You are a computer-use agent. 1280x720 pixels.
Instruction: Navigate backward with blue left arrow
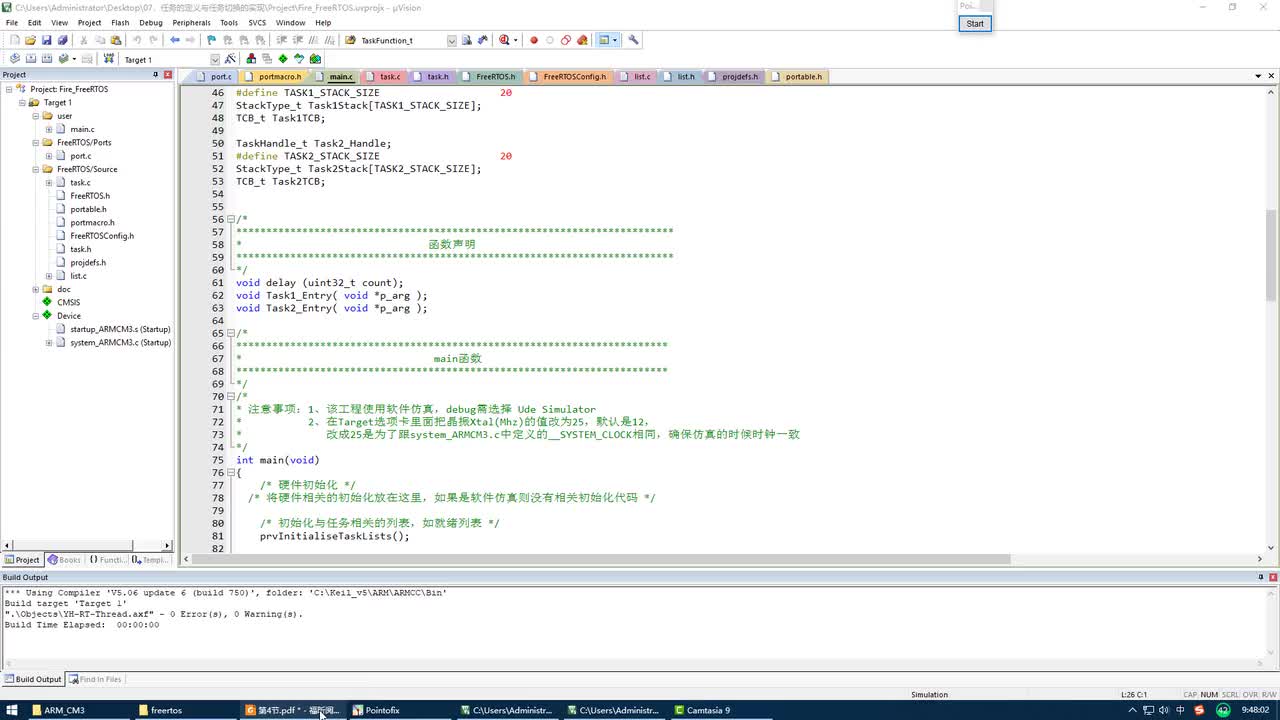coord(175,40)
